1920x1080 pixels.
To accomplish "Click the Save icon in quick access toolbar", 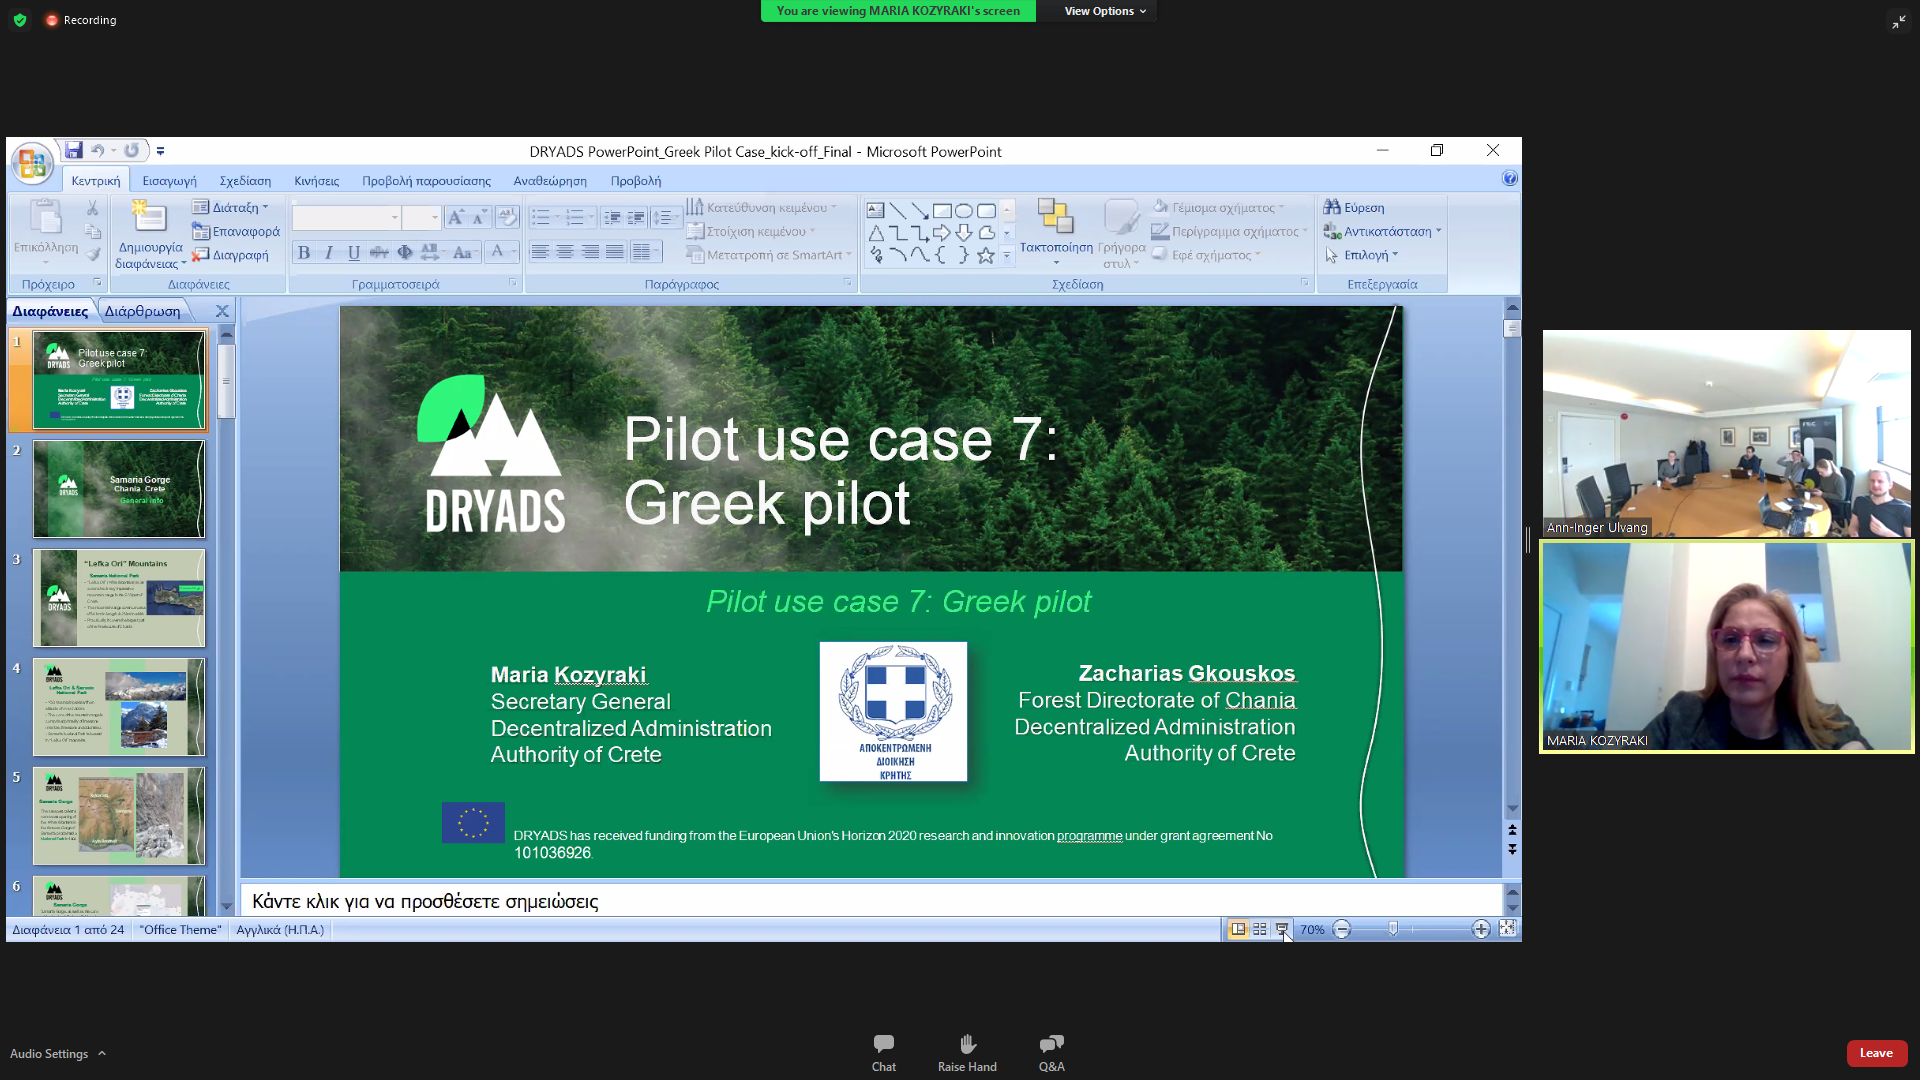I will (74, 150).
